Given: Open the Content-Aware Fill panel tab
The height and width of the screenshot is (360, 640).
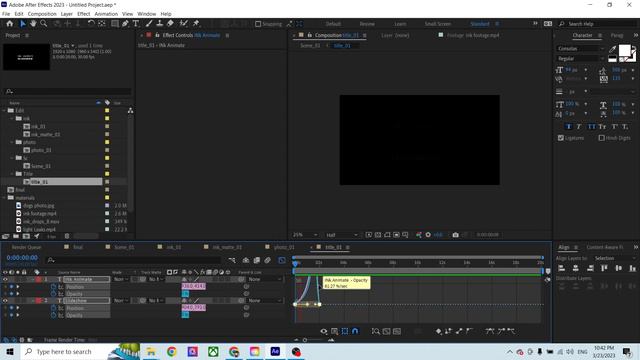Looking at the screenshot, I should click(x=605, y=247).
